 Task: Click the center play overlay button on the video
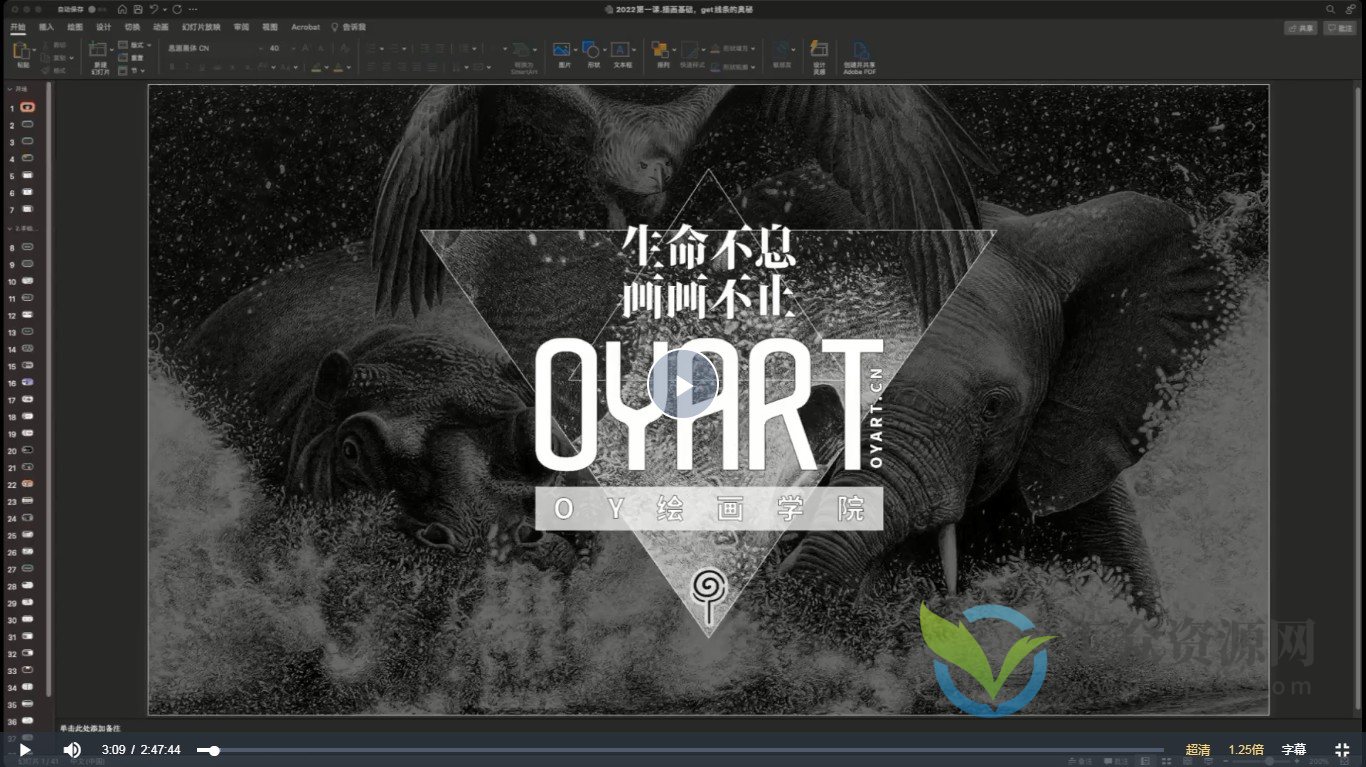tap(683, 384)
